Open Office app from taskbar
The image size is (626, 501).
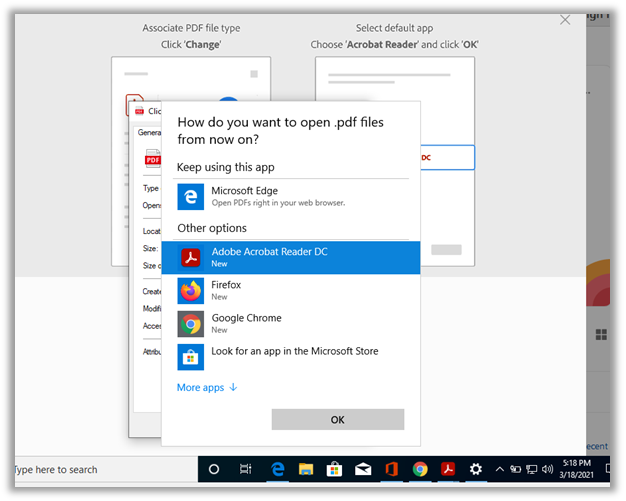click(392, 469)
